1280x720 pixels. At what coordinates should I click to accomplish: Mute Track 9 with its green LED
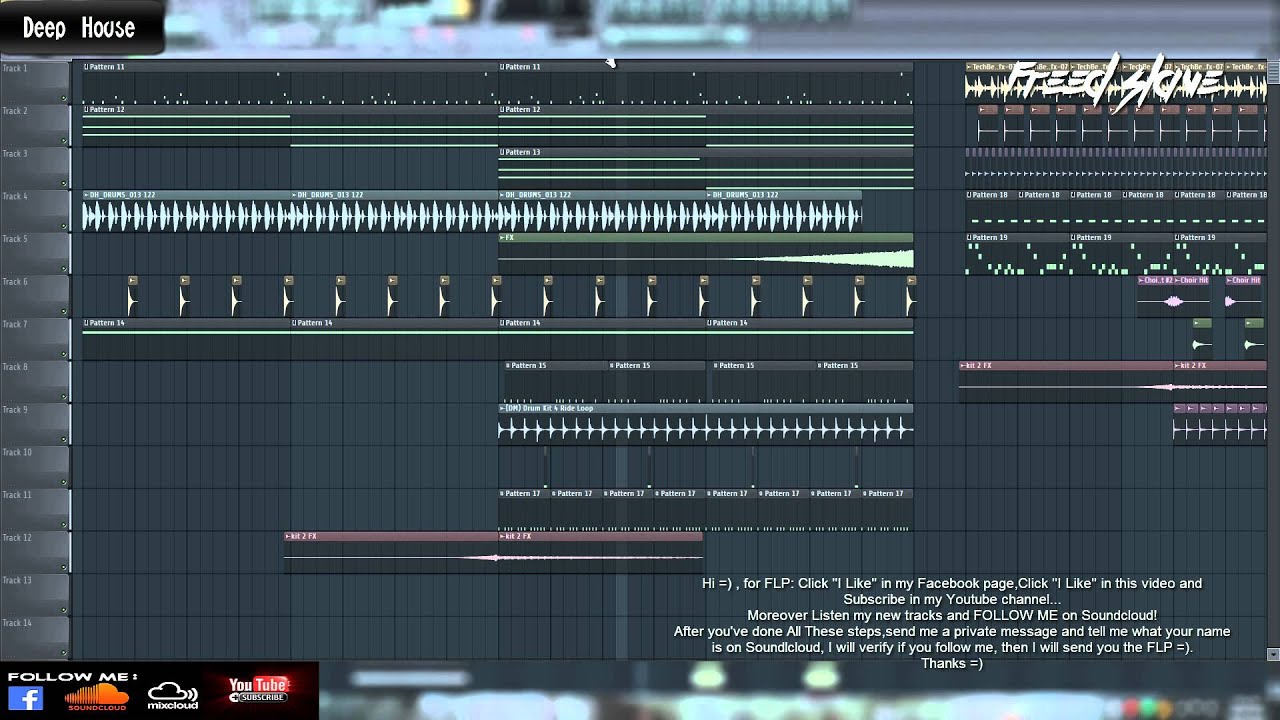64,440
